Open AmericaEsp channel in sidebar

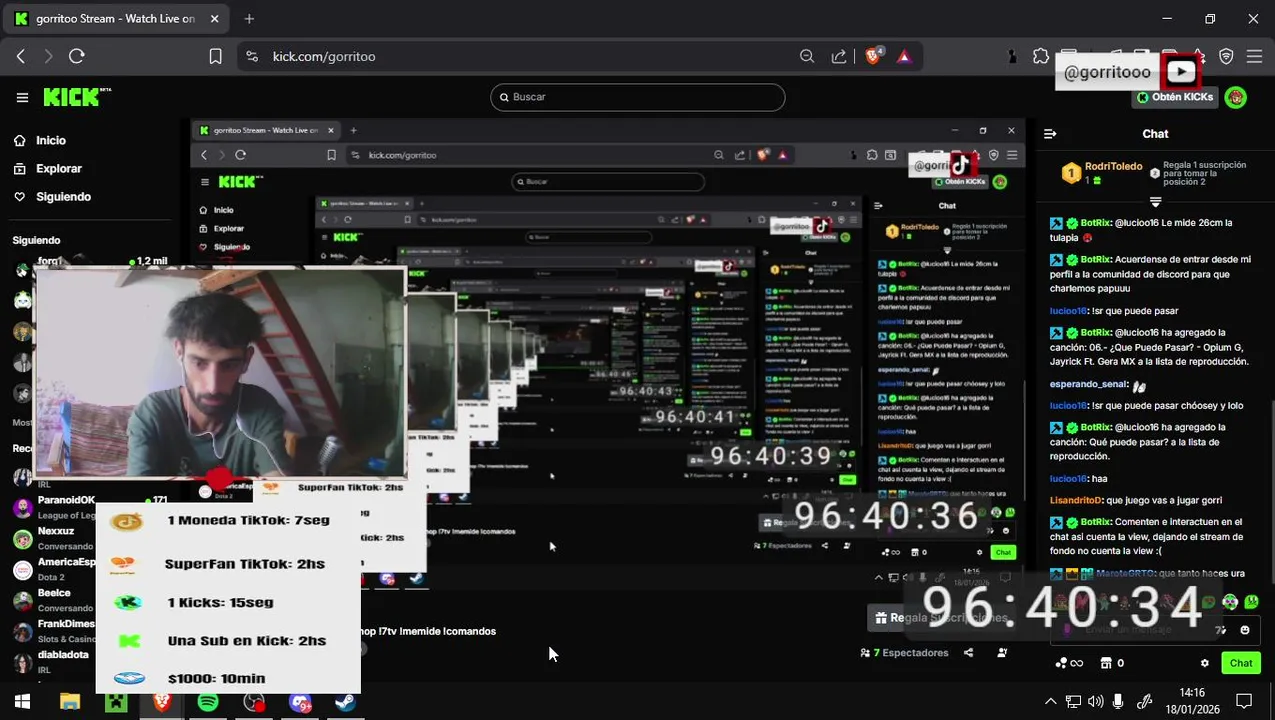(x=66, y=562)
